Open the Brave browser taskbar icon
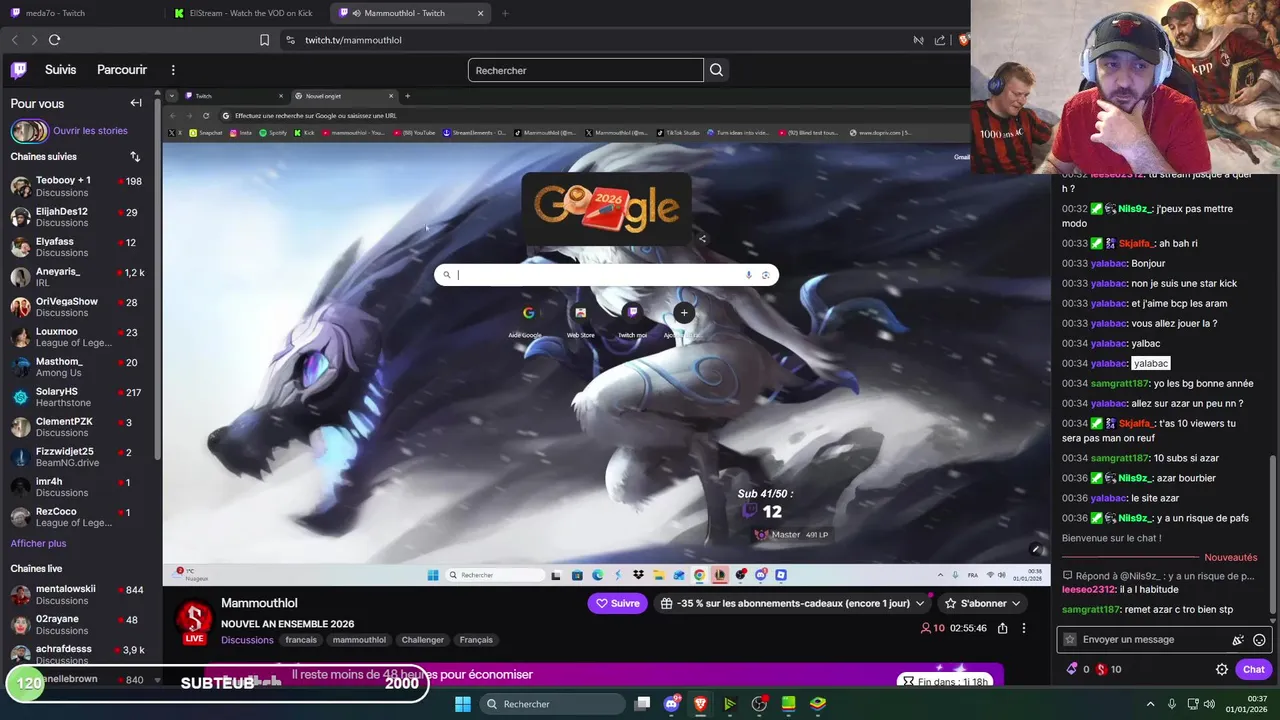 point(700,704)
